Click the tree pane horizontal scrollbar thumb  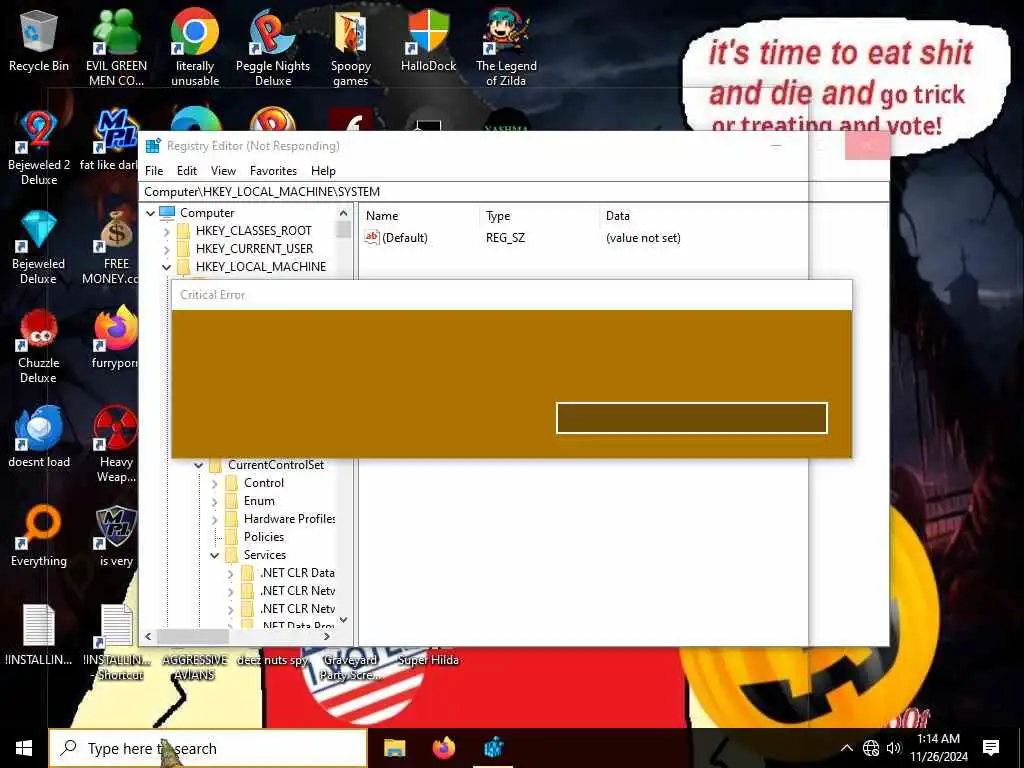[x=193, y=636]
